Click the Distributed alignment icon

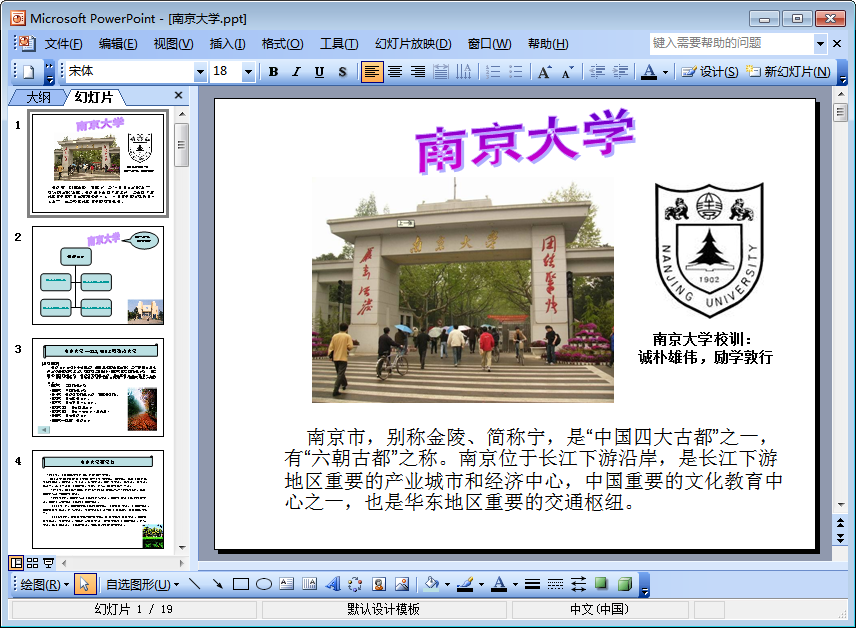(441, 72)
